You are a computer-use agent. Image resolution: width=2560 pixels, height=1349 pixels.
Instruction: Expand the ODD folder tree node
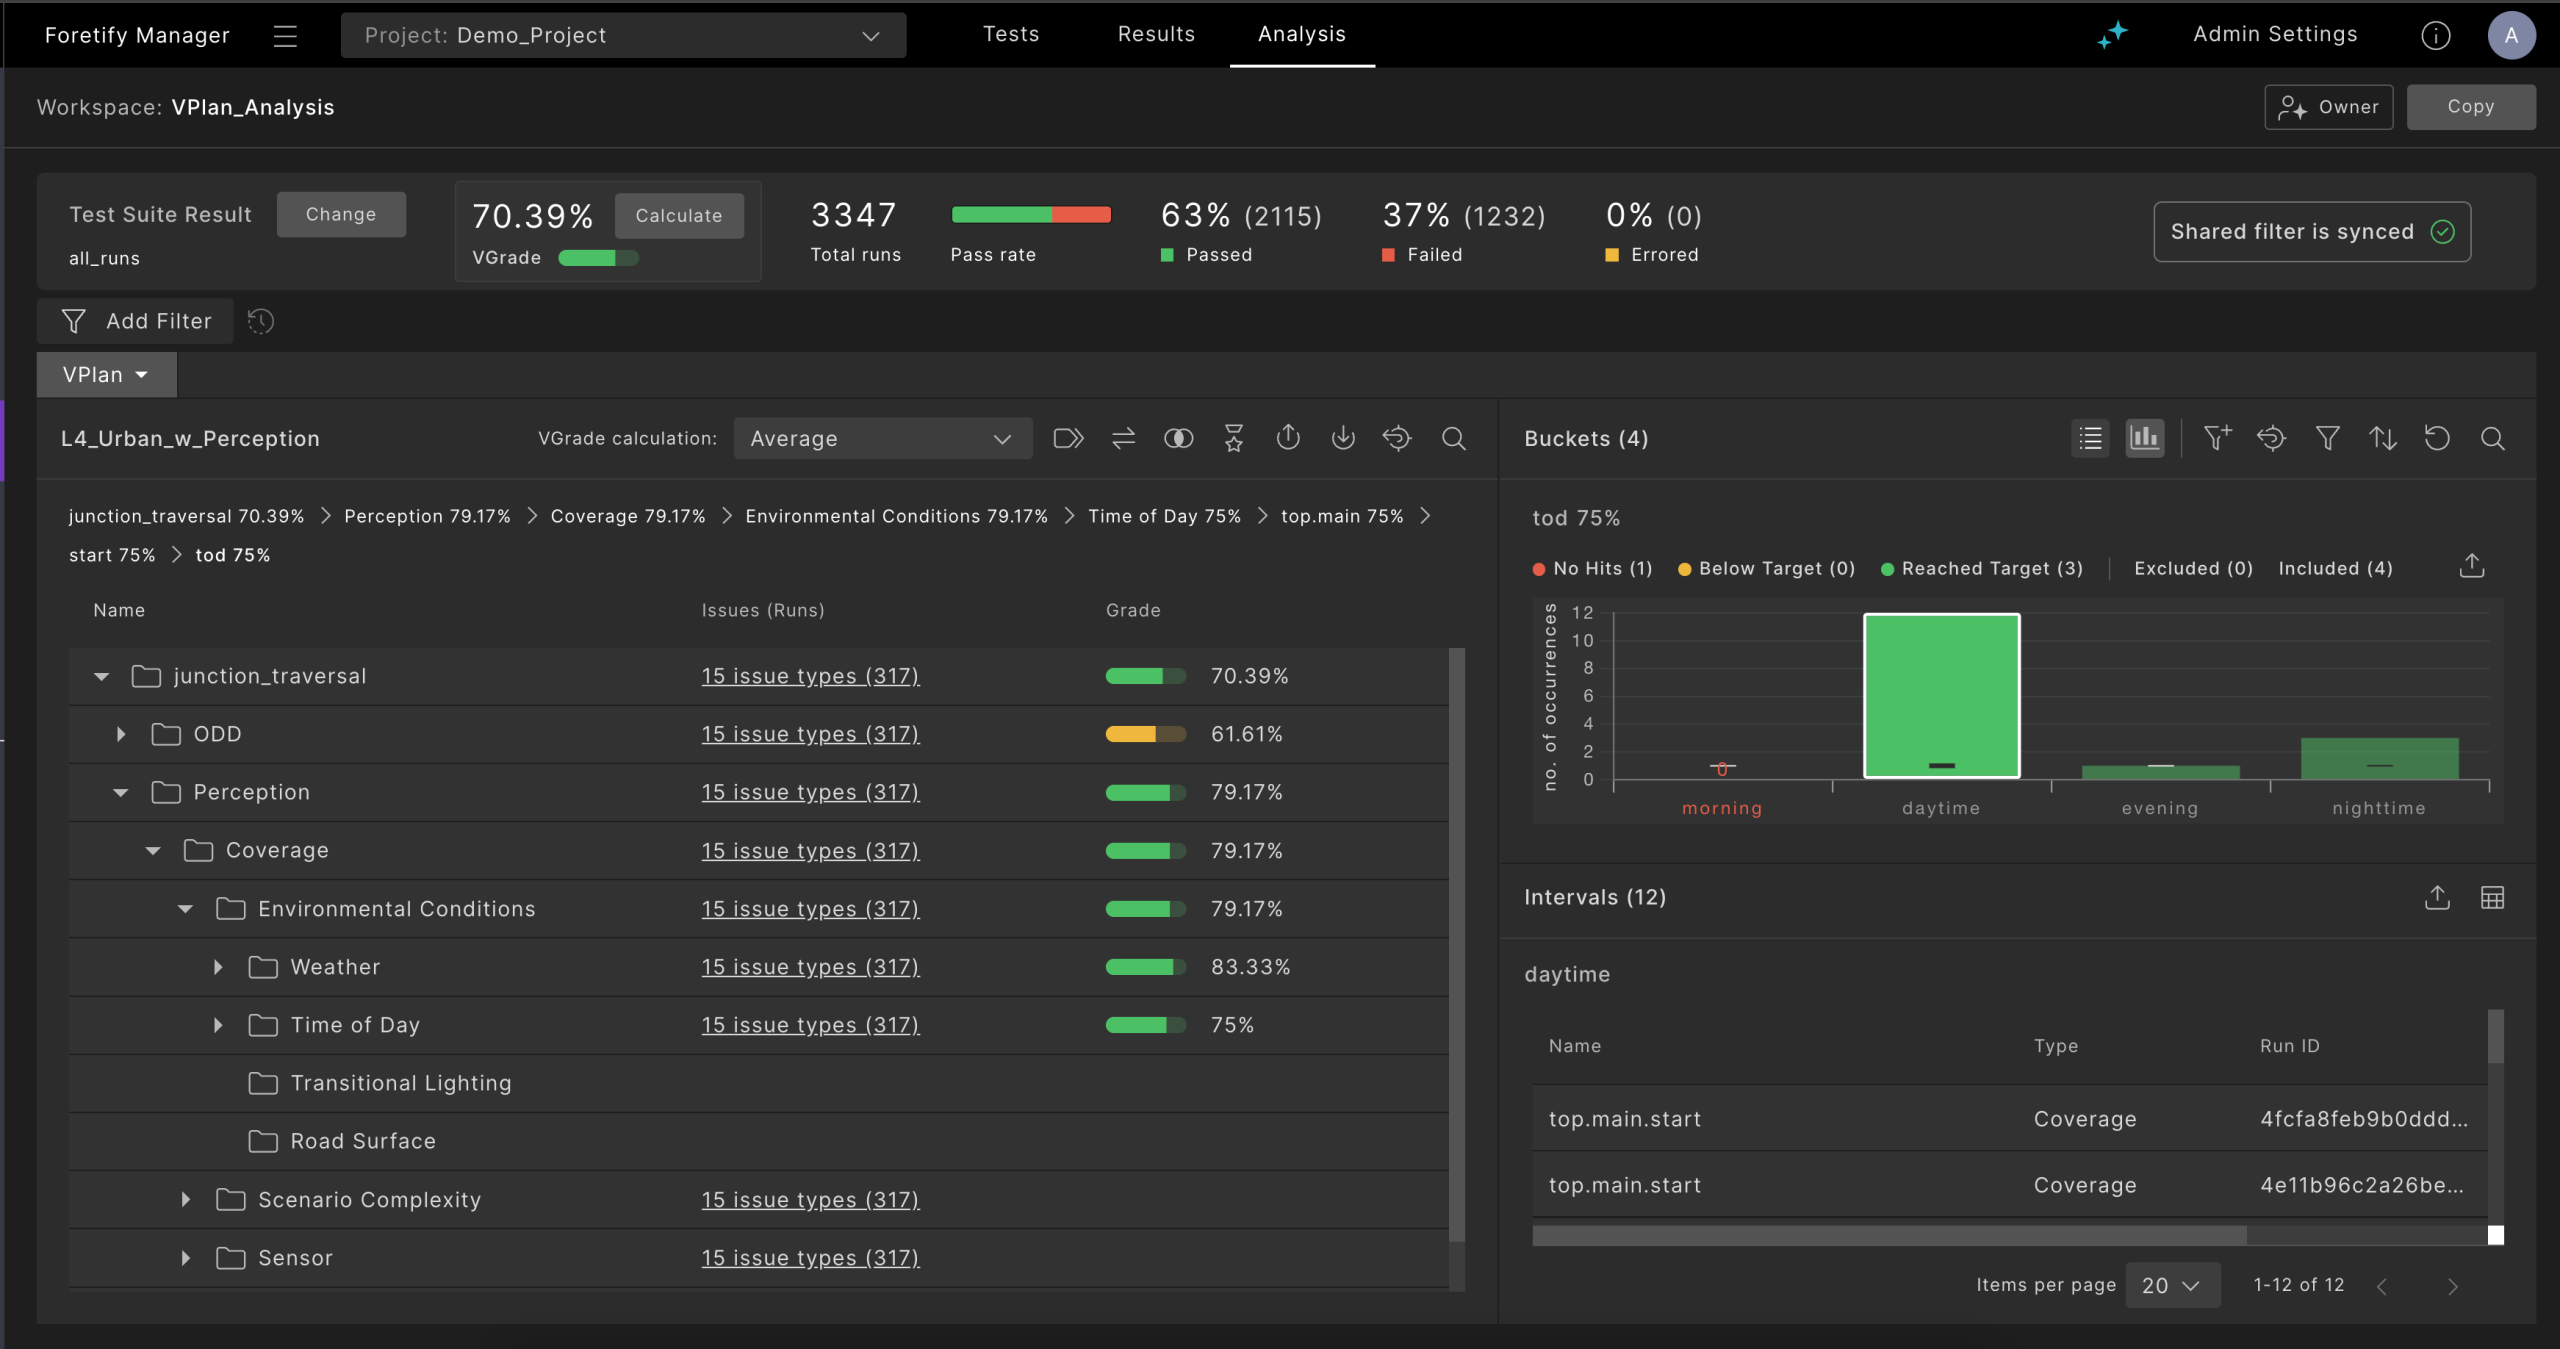pyautogui.click(x=121, y=734)
